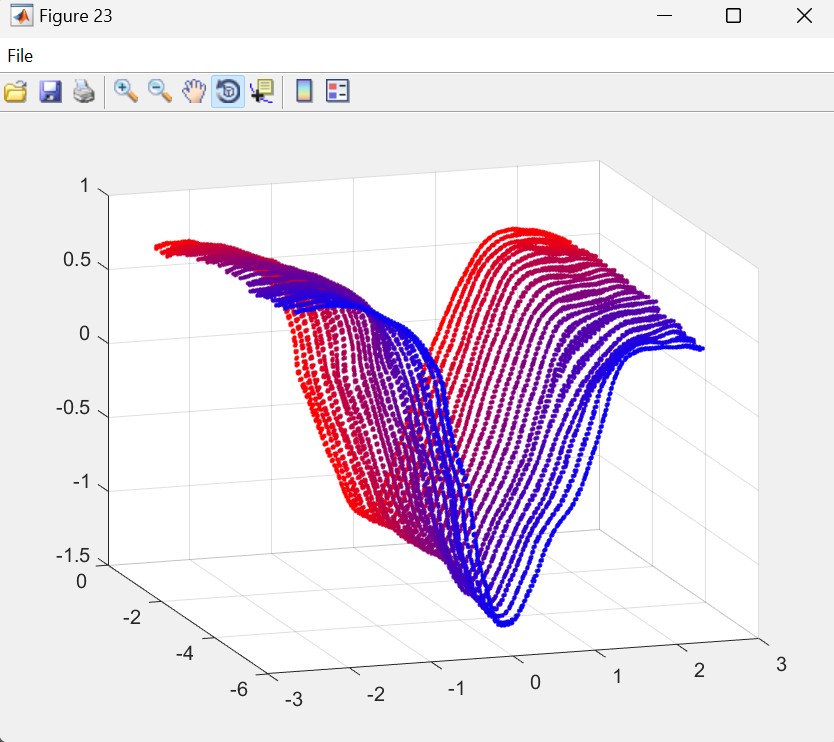Select the Pan hand tool
The width and height of the screenshot is (834, 742).
(x=194, y=92)
